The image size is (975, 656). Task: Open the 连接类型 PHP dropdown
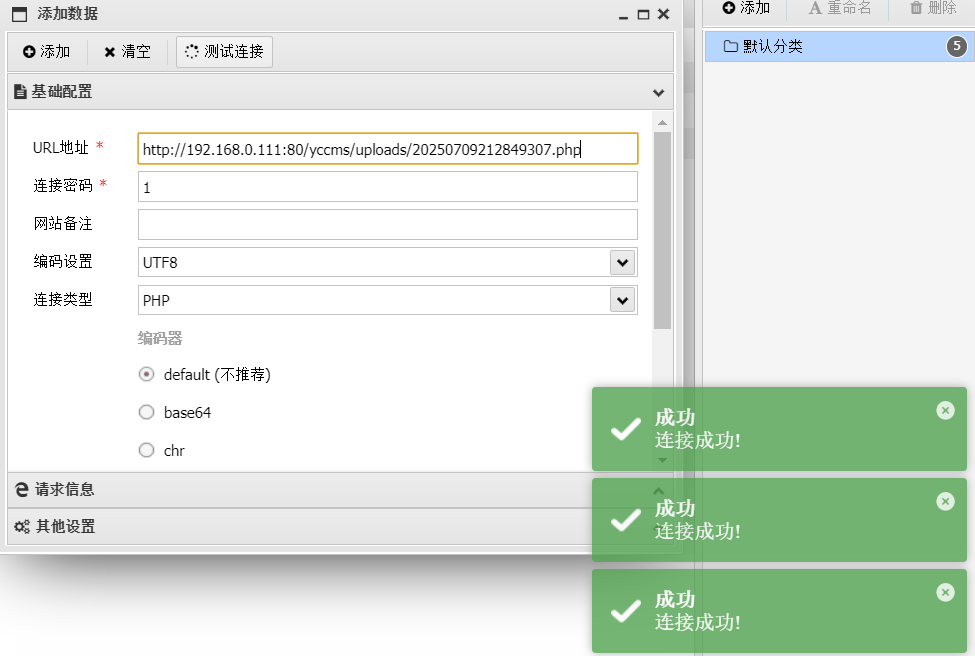click(x=622, y=300)
